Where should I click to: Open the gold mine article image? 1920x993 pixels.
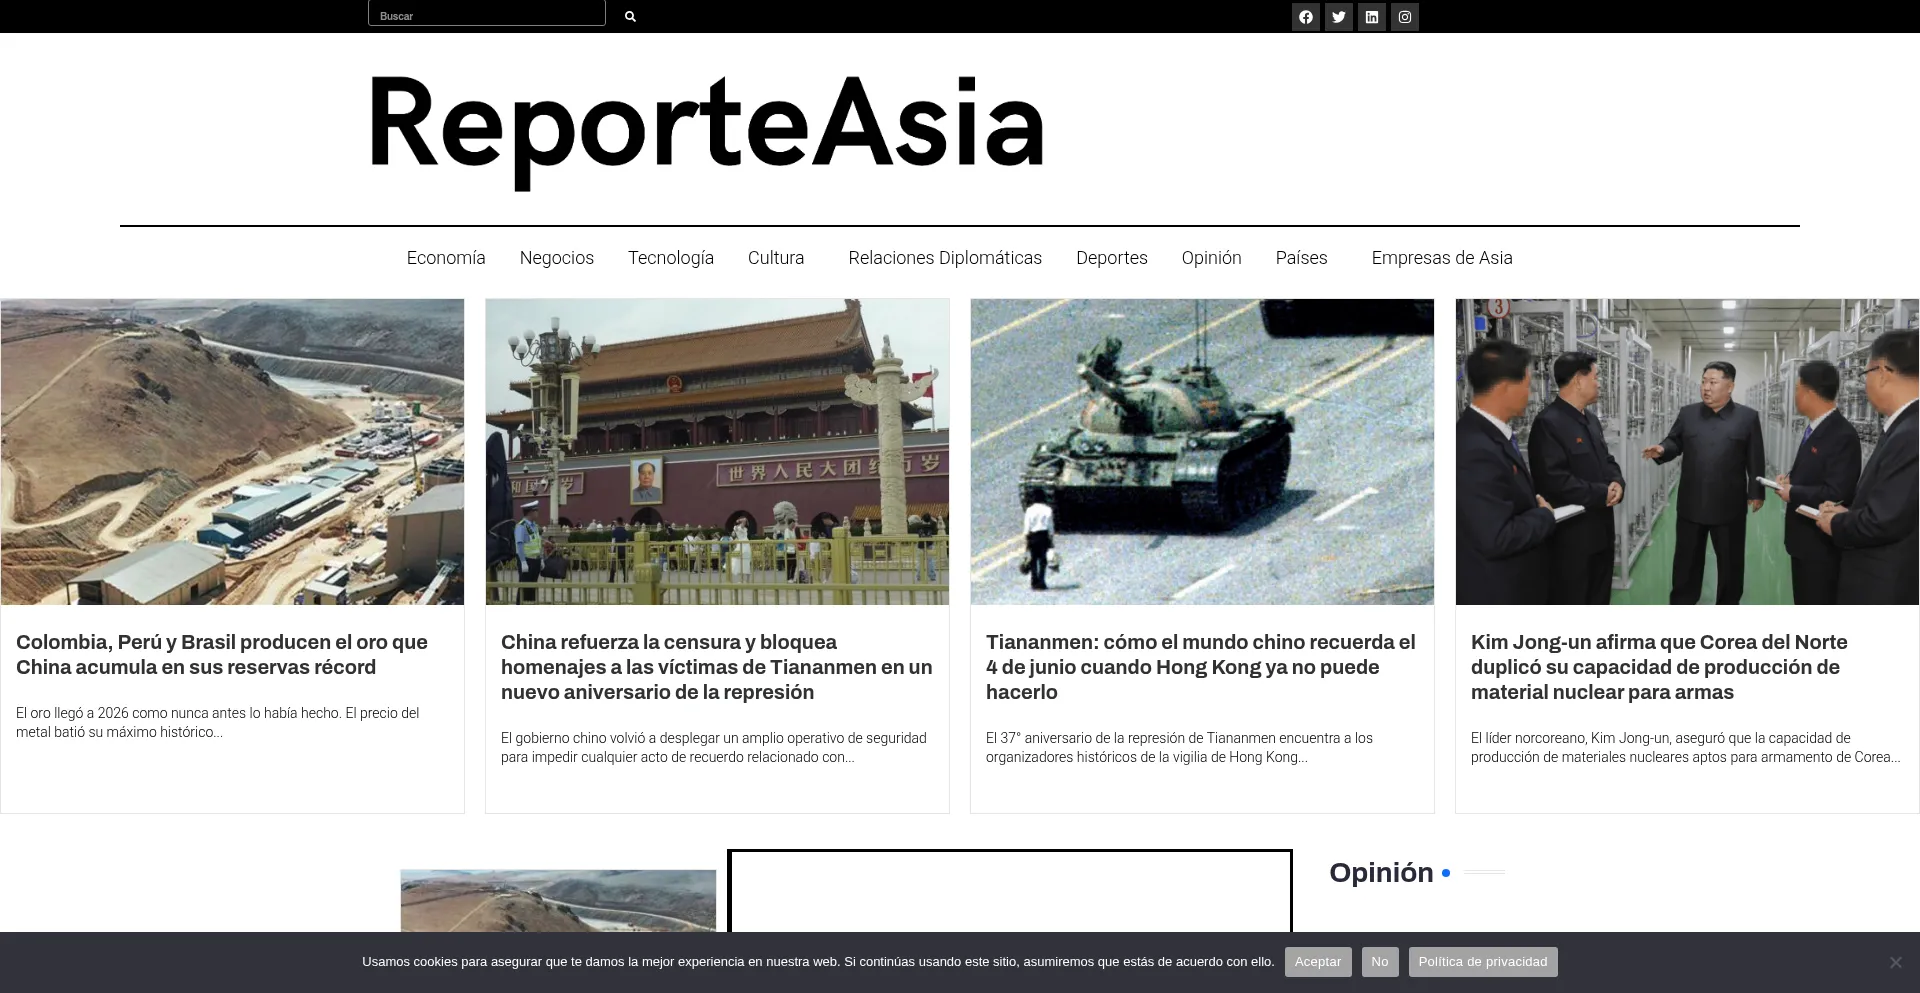(232, 452)
